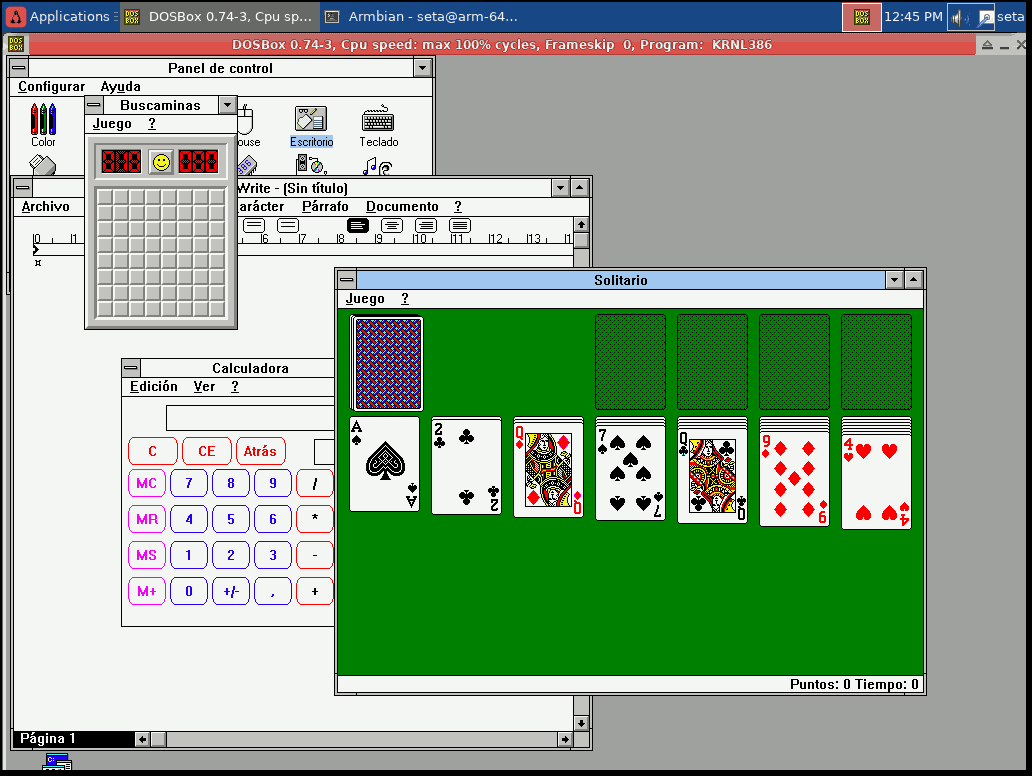
Task: Open the Calculadora system menu box
Action: pyautogui.click(x=131, y=368)
